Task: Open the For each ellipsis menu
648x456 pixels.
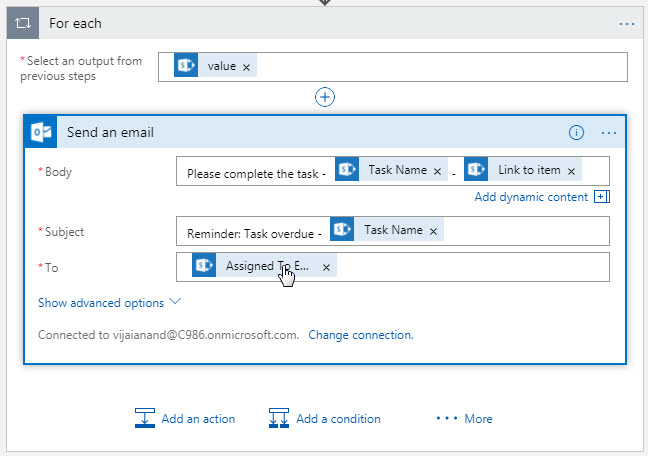Action: pos(627,23)
